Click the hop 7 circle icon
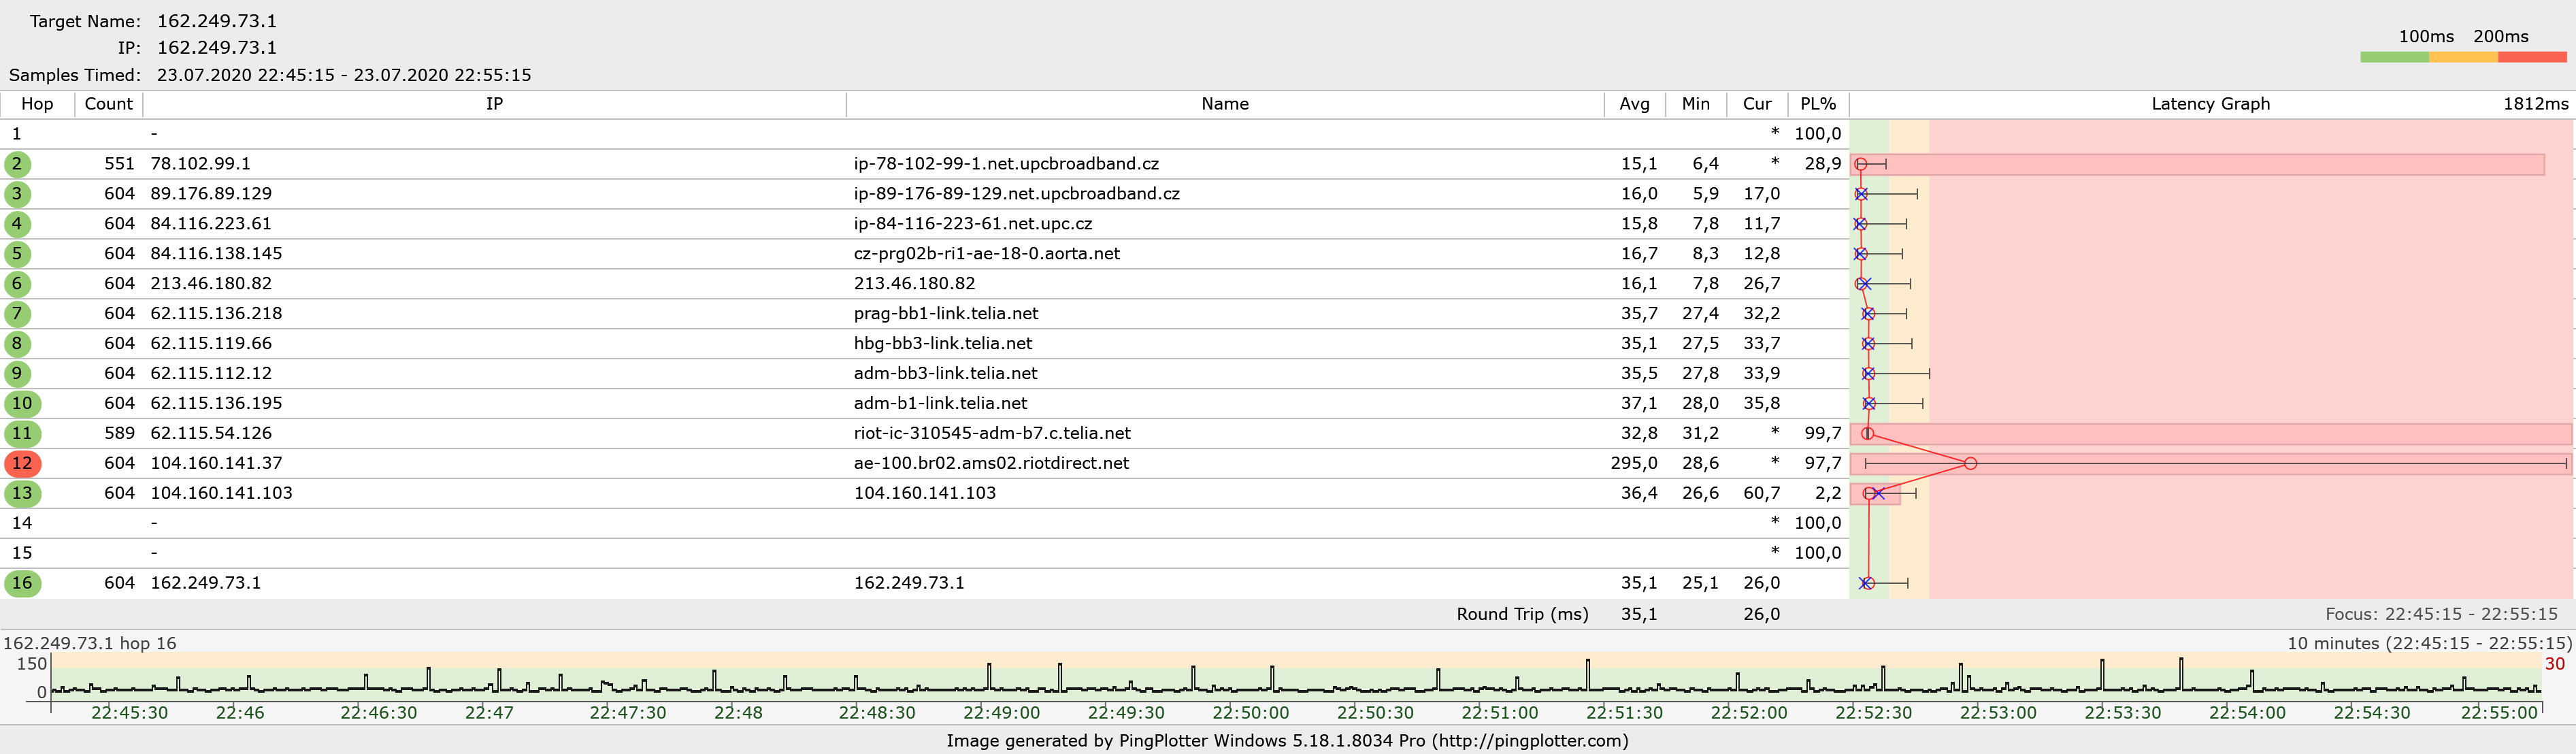This screenshot has width=2576, height=754. pyautogui.click(x=17, y=313)
